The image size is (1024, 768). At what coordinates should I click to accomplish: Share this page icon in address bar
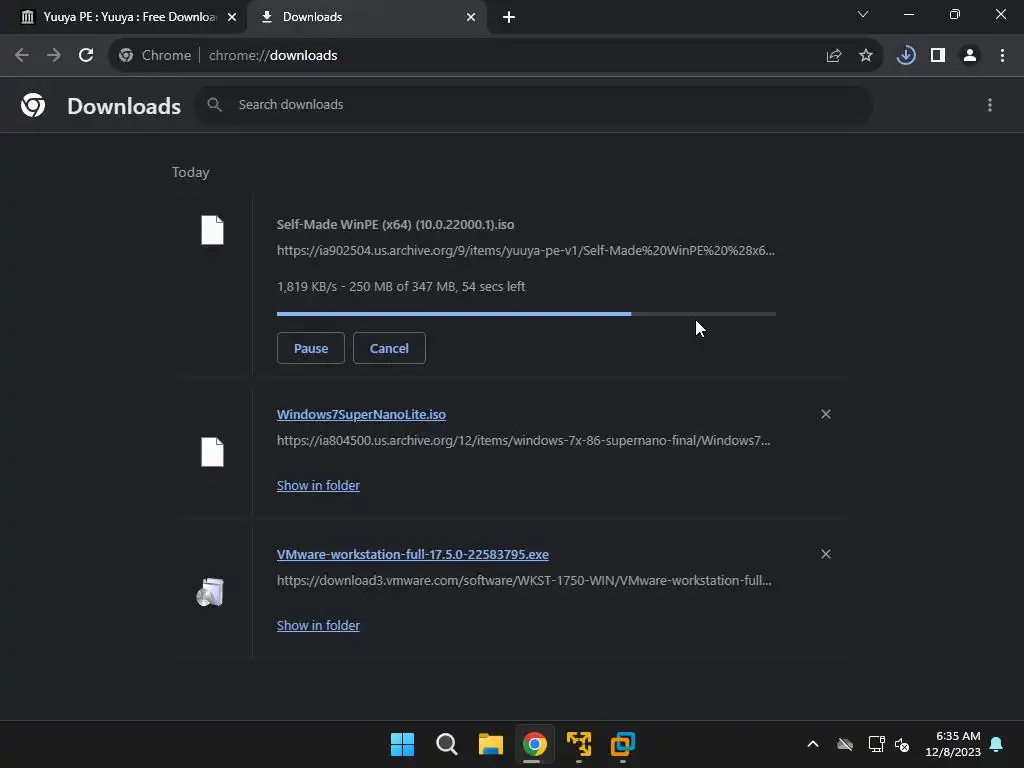[x=834, y=56]
